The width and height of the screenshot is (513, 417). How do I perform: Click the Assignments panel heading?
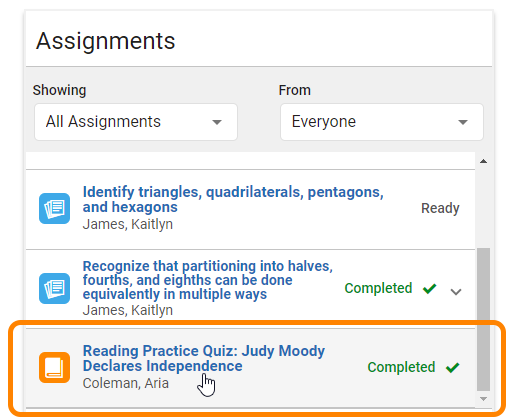pyautogui.click(x=105, y=41)
